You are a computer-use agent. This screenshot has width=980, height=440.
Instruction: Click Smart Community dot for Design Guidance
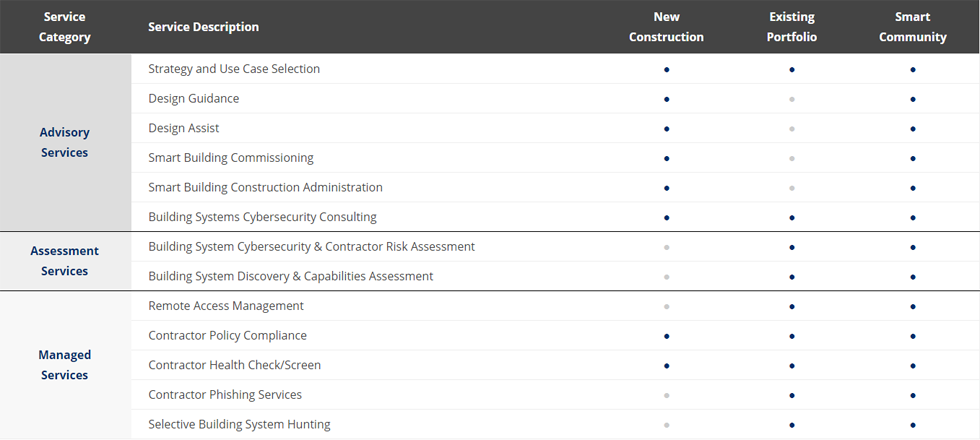[913, 99]
